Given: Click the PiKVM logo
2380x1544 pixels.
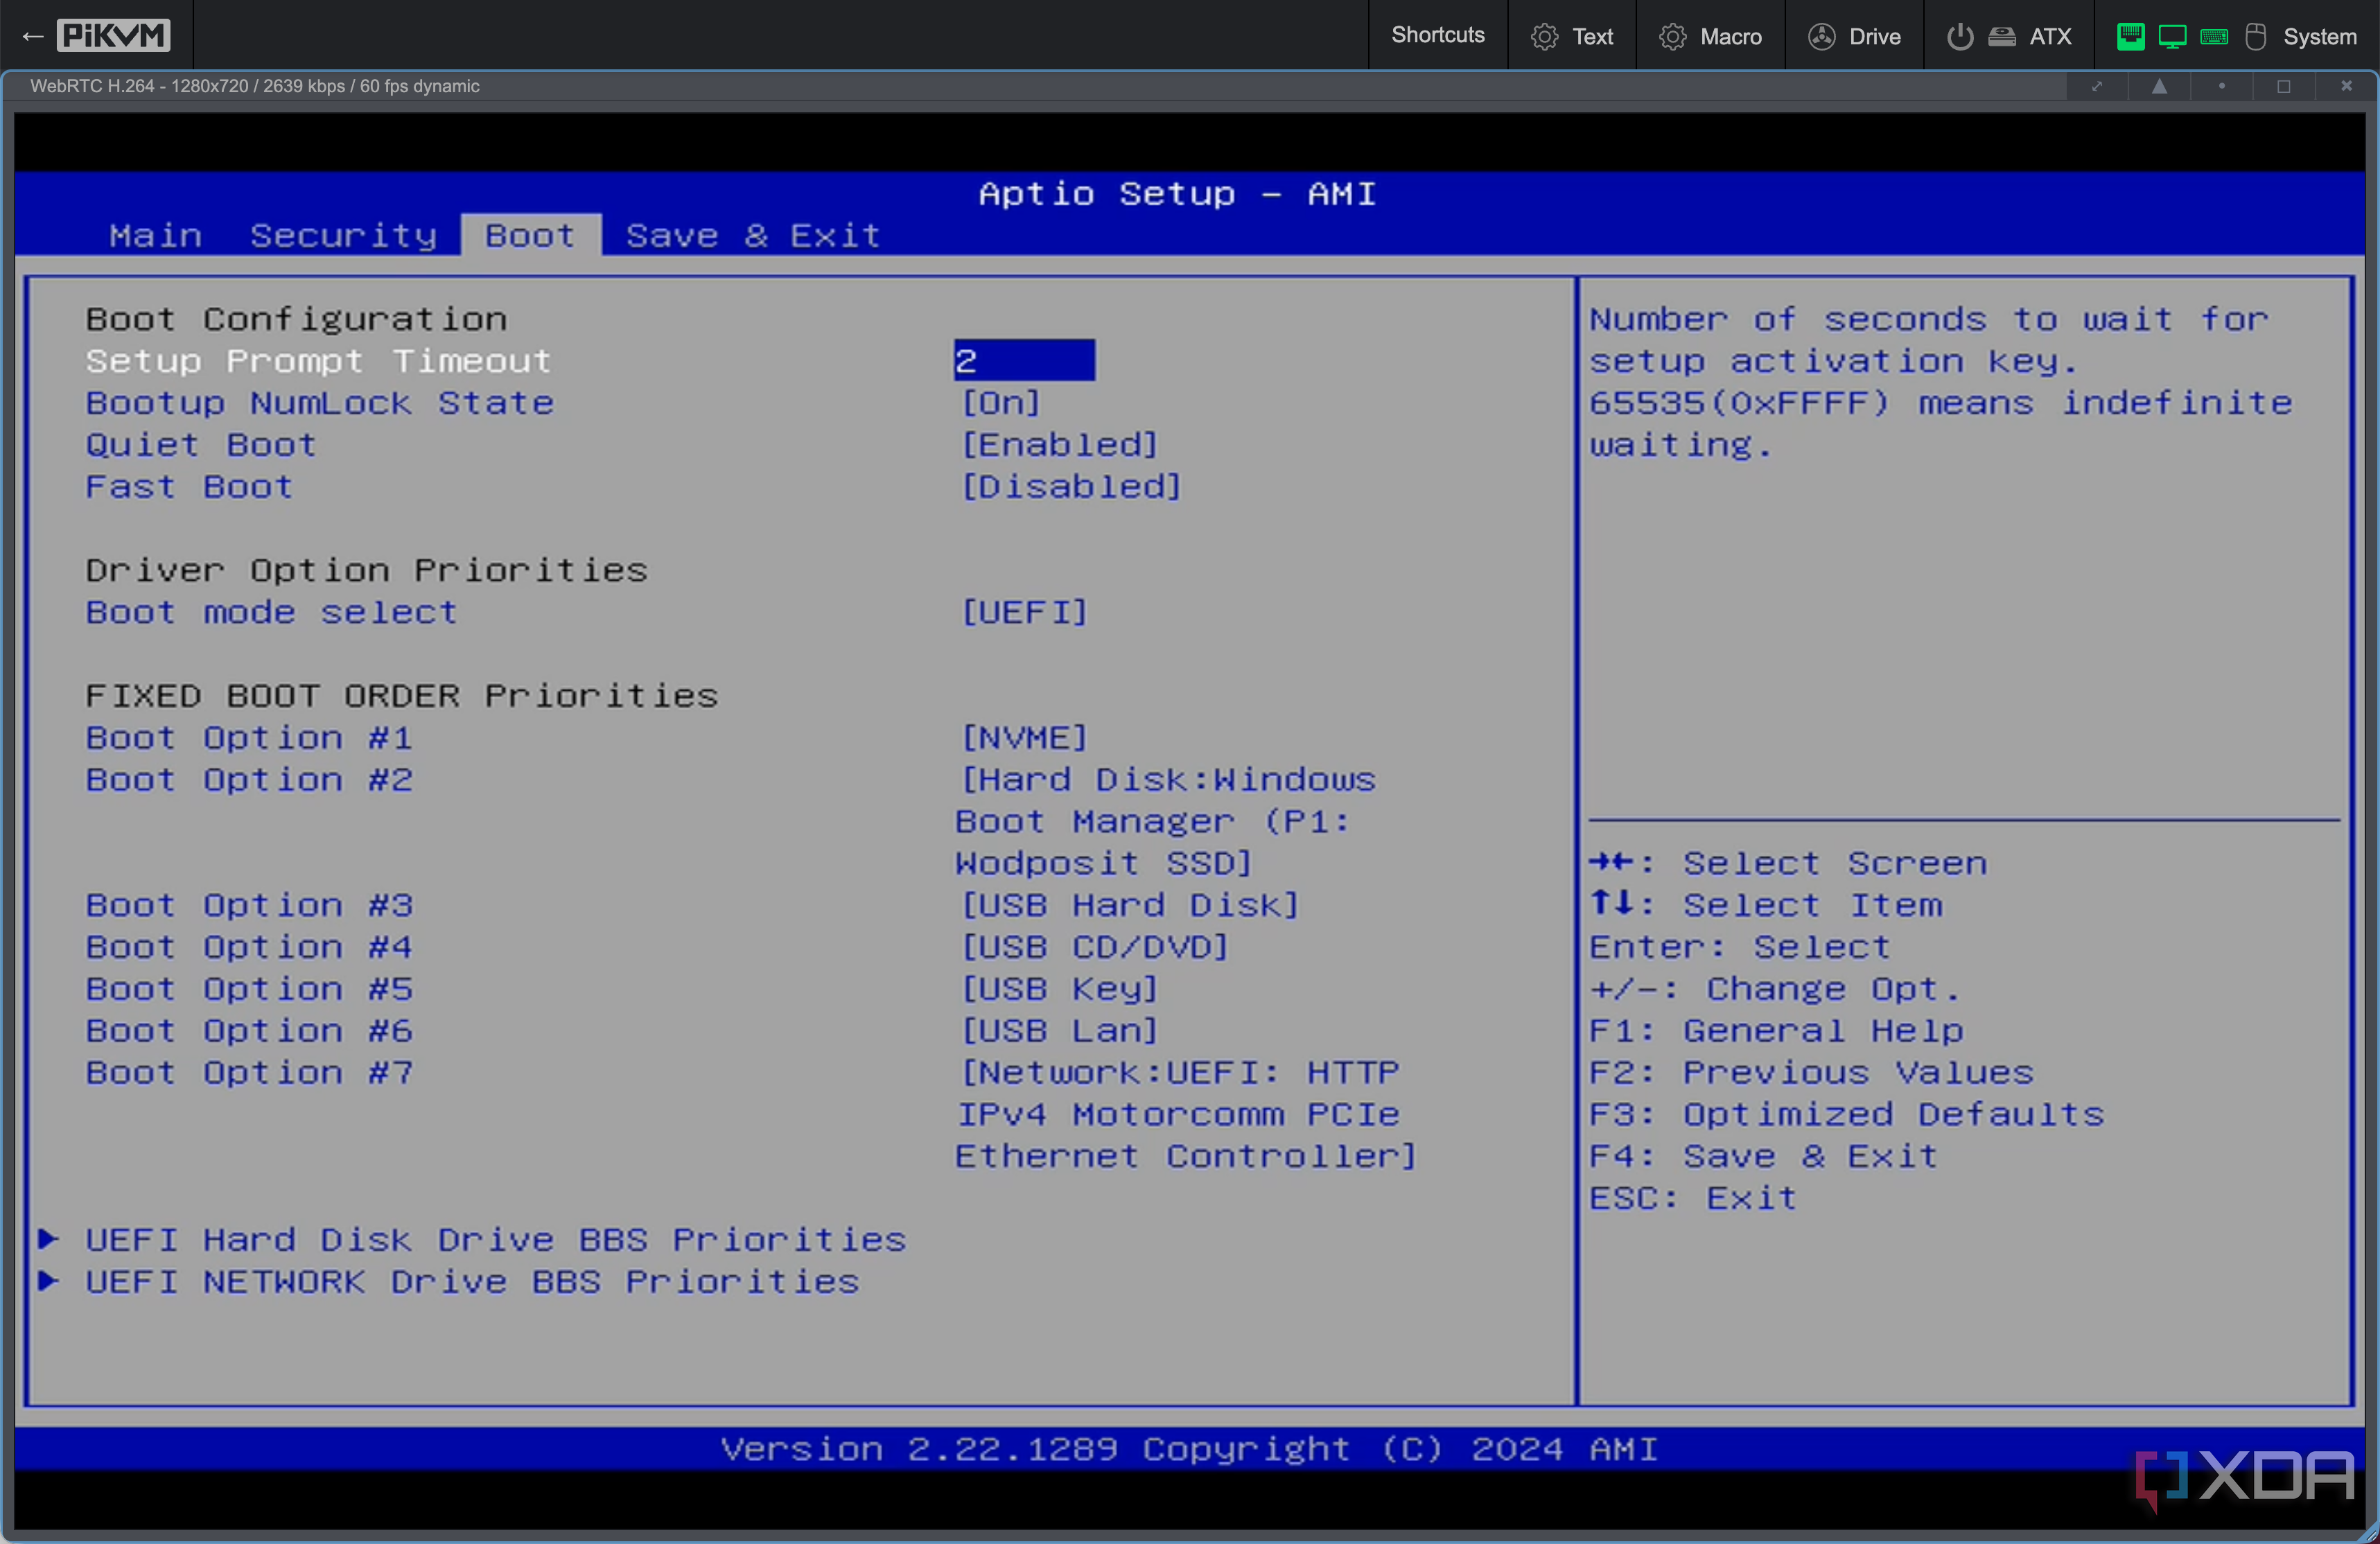Looking at the screenshot, I should coord(113,36).
